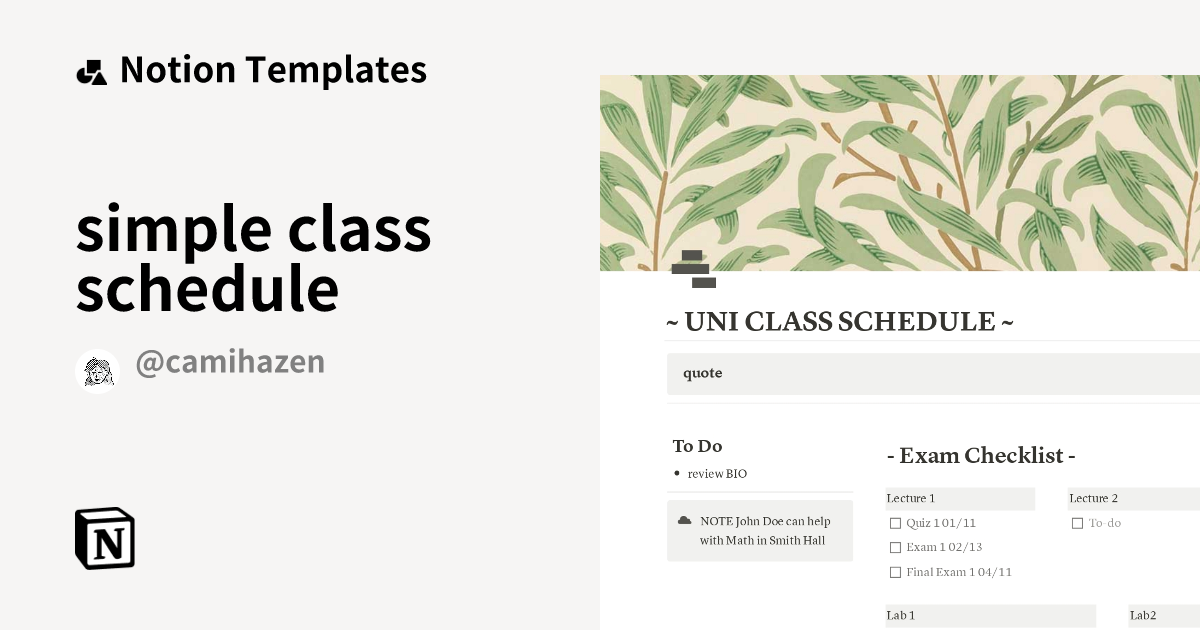
Task: Click the Notion Templates logo icon
Action: [x=94, y=69]
